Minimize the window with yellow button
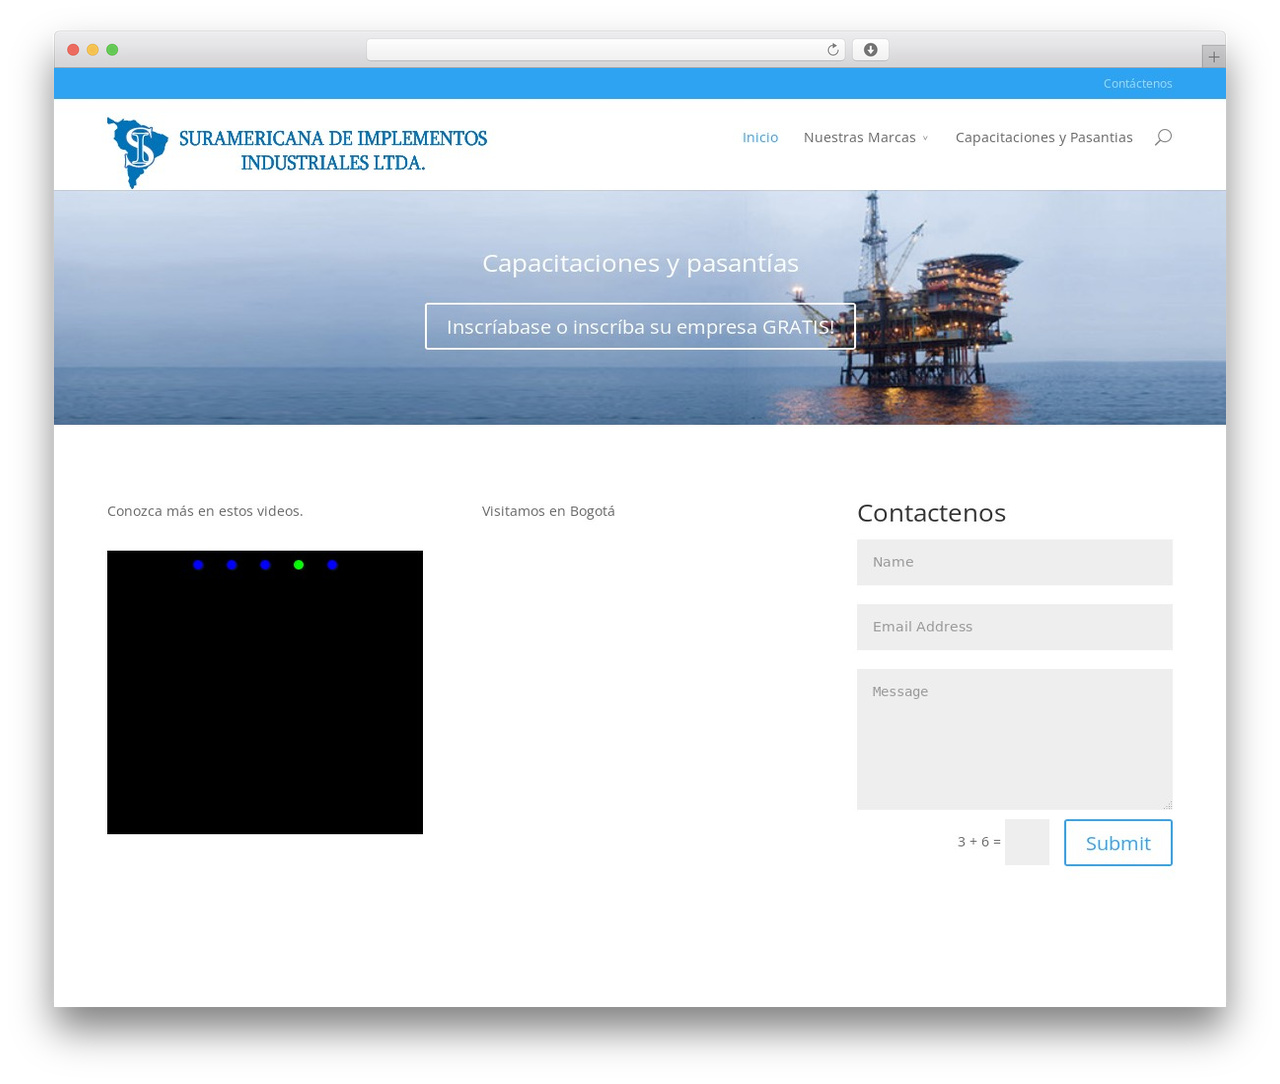 (x=93, y=50)
